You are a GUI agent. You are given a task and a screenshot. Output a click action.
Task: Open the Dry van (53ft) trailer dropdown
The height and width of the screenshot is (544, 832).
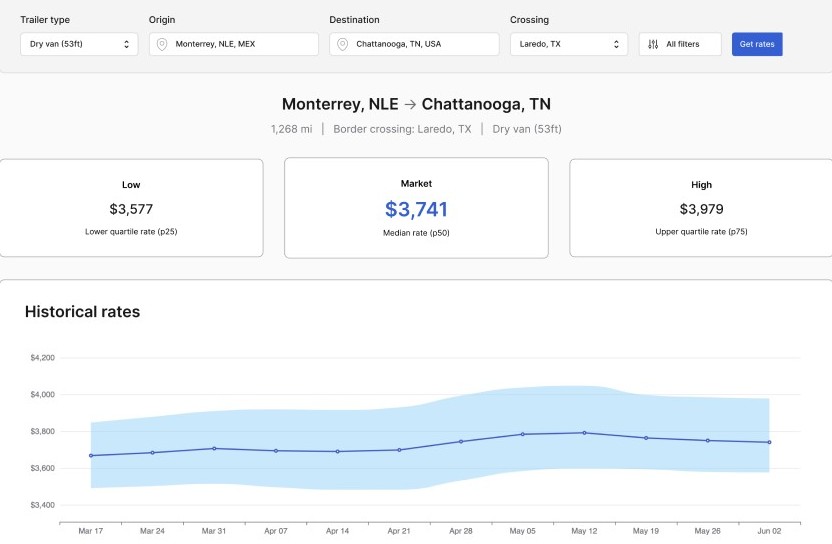tap(79, 44)
